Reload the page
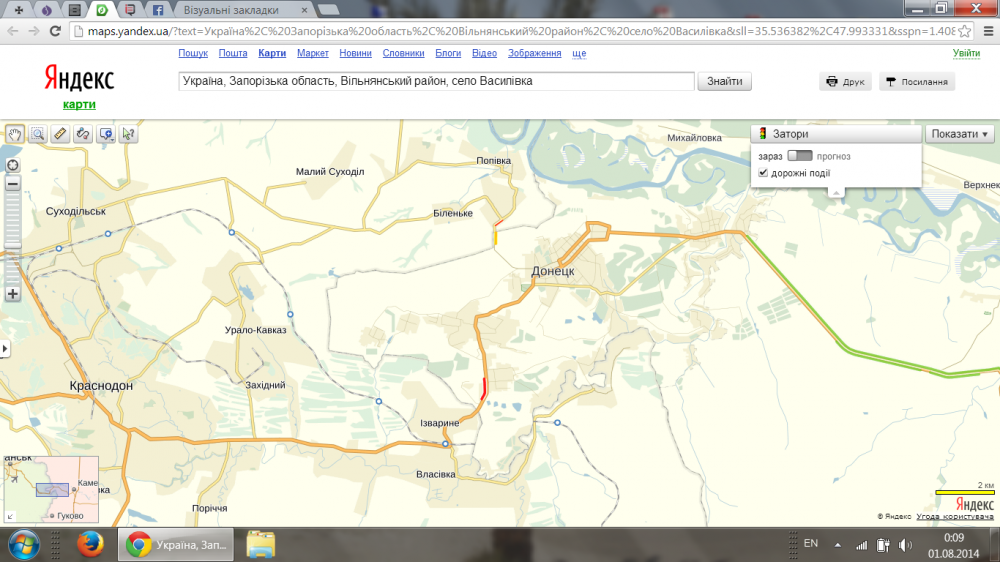This screenshot has height=562, width=1000. (x=55, y=31)
